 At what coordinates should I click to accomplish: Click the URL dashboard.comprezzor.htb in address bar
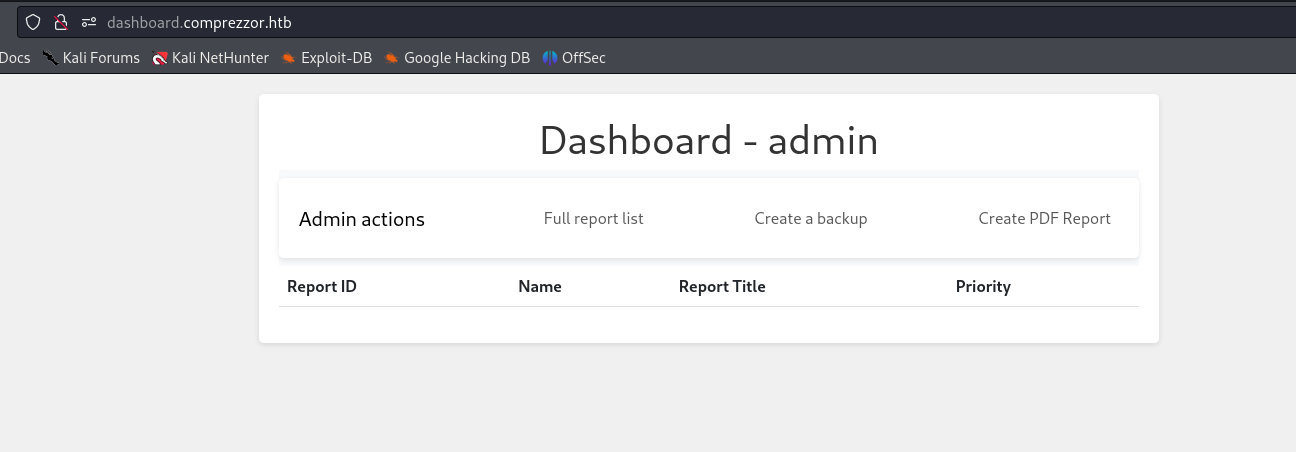(200, 21)
